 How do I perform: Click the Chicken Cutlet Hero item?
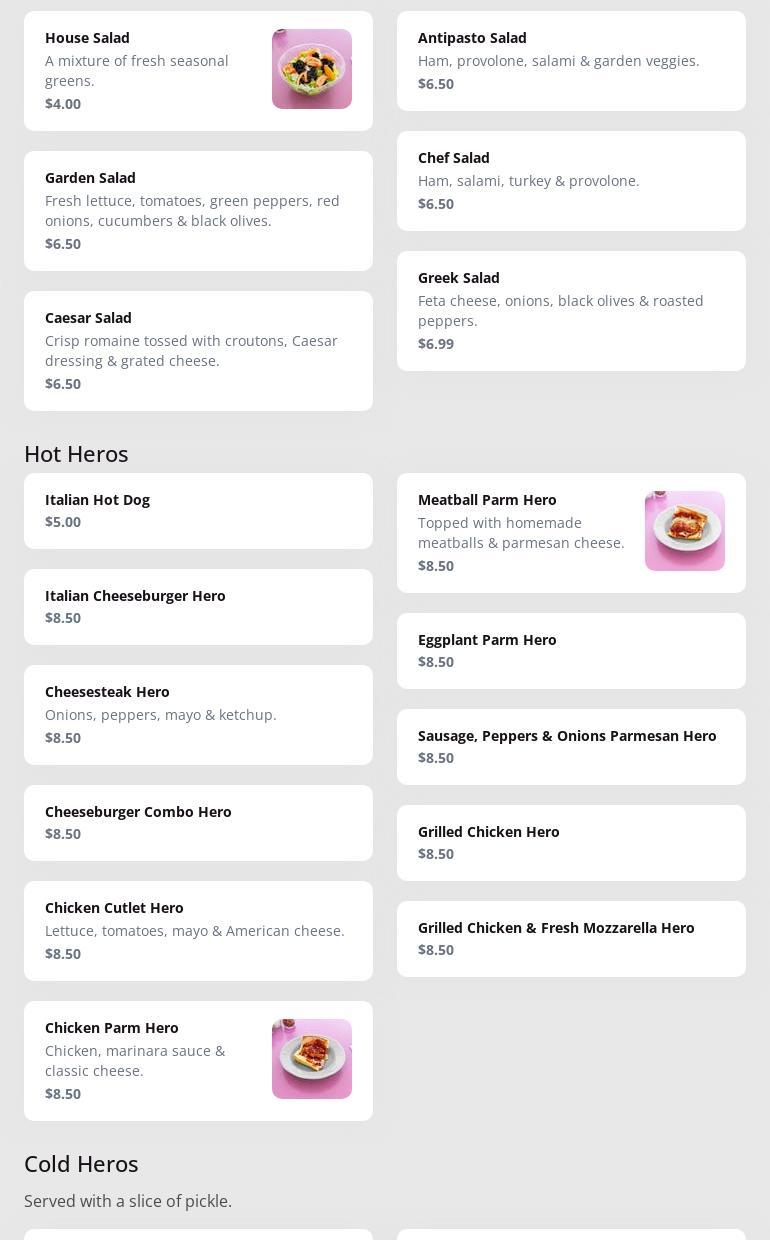(x=198, y=931)
